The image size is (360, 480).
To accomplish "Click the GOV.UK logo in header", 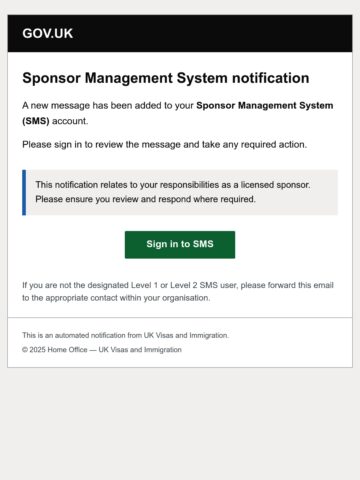I will [x=48, y=33].
